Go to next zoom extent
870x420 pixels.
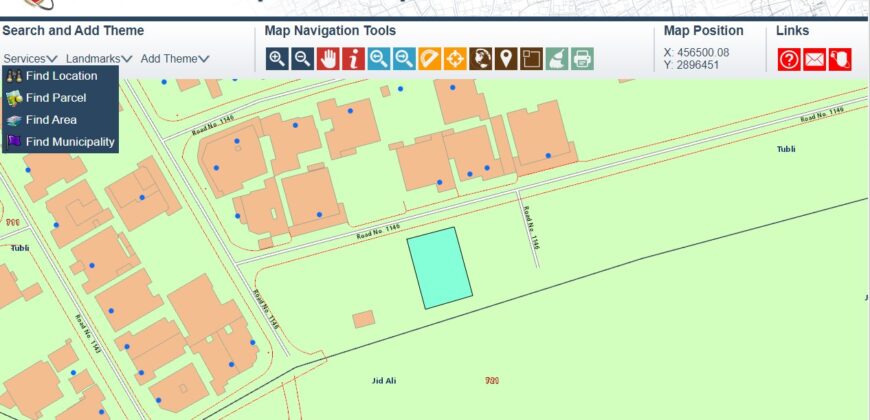(x=404, y=58)
